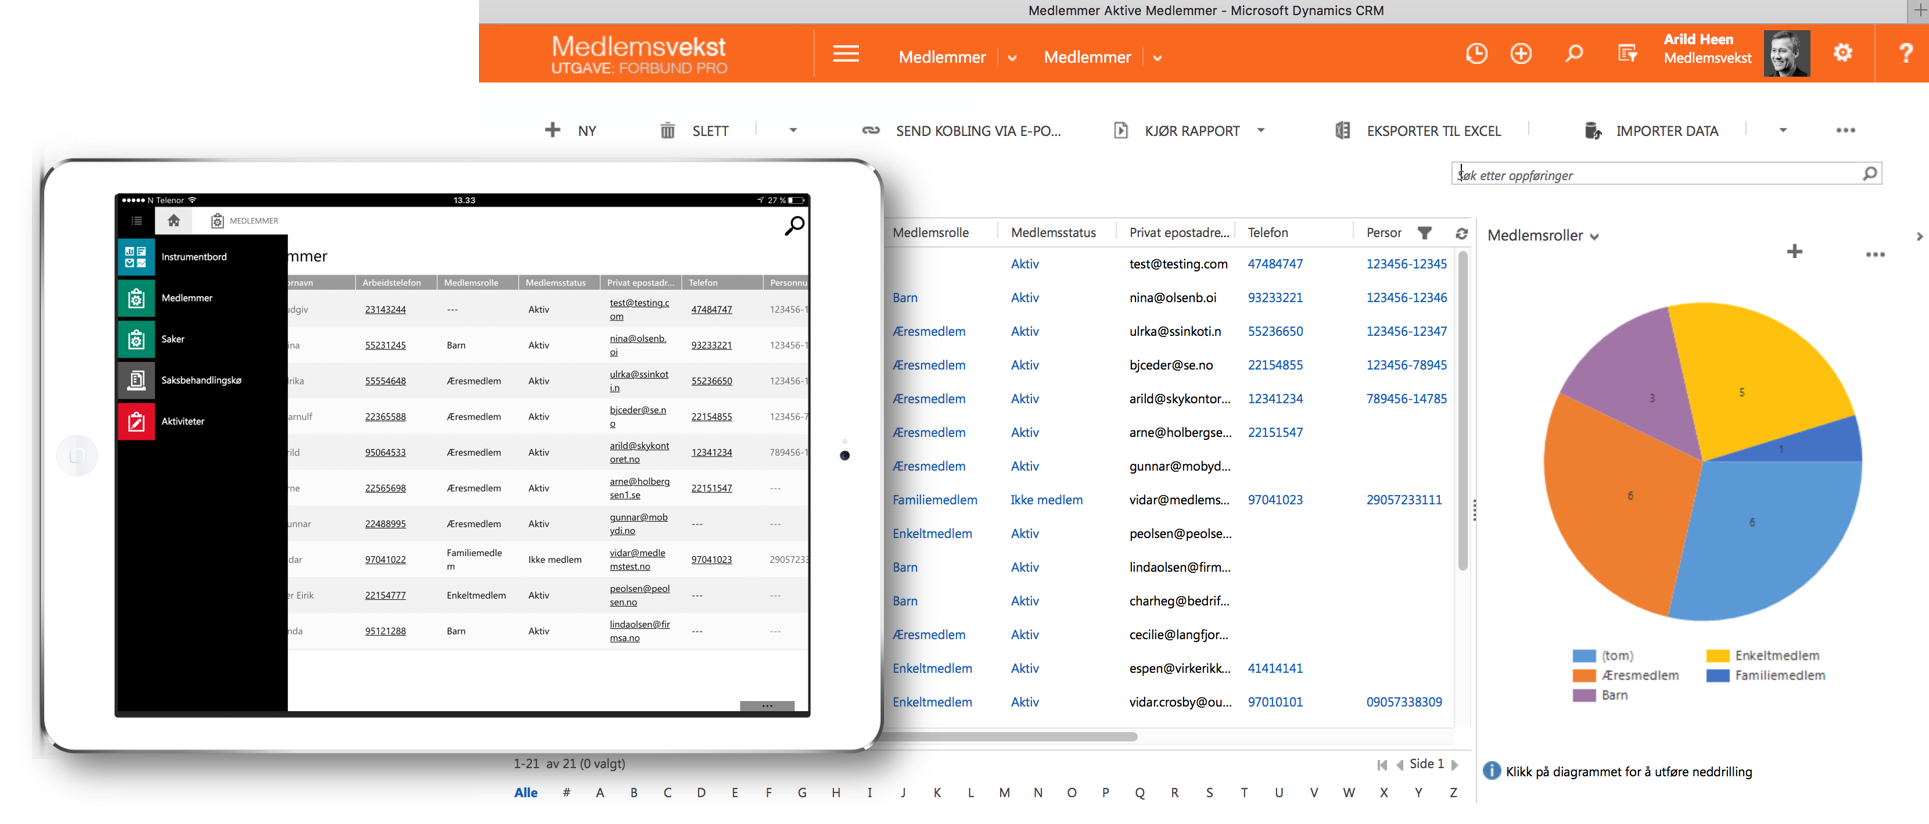The image size is (1929, 824).
Task: Open the Medlemsroller chart selector dropdown
Action: pos(1594,237)
